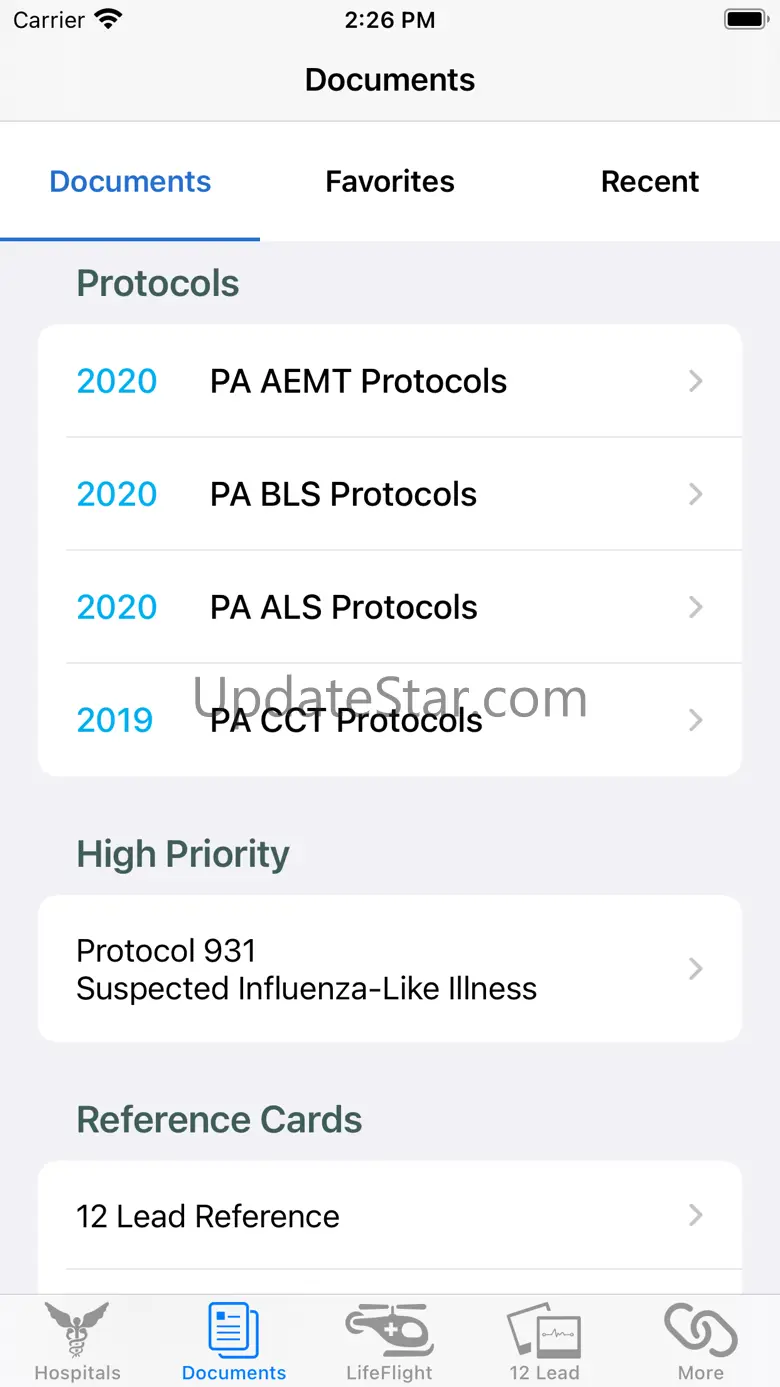This screenshot has height=1387, width=780.
Task: Open Protocol 931 Suspected Influenza-Like Illness
Action: 306,969
